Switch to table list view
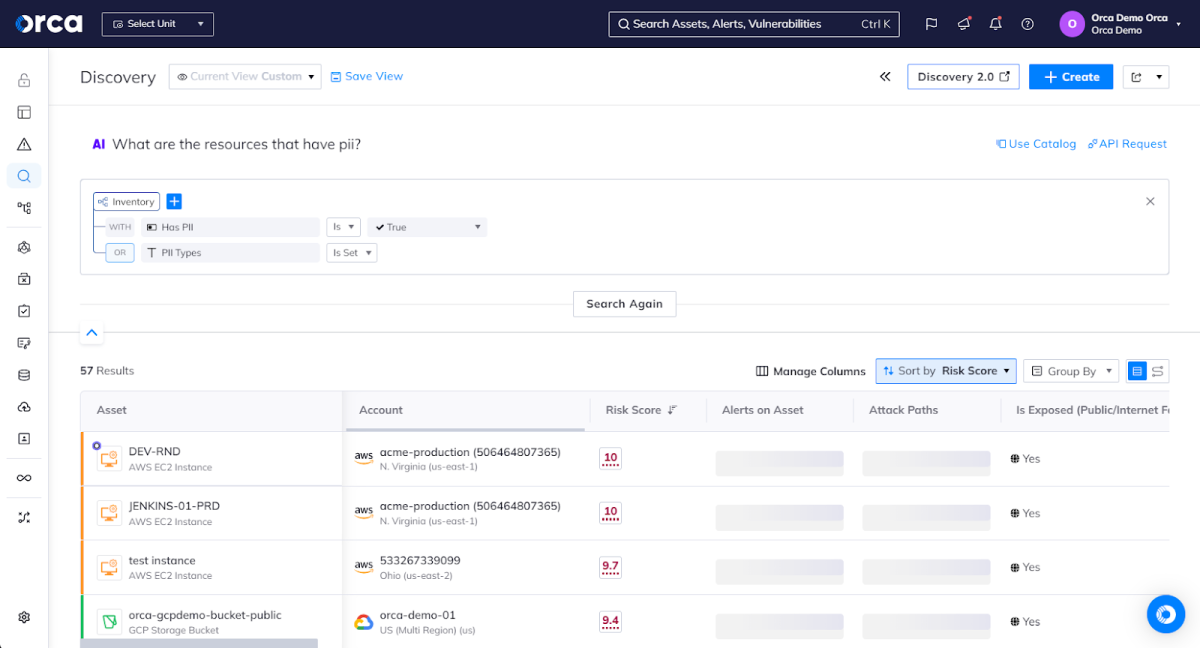 click(1137, 371)
